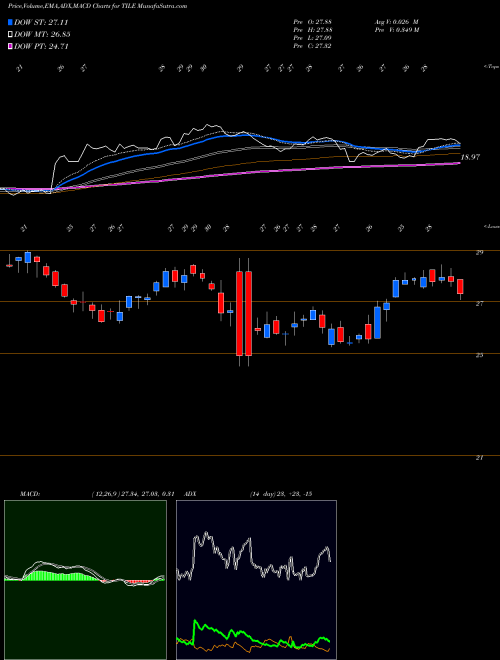Click the first date marker in the tops row
Image resolution: width=500 pixels, height=660 pixels.
(x=19, y=69)
